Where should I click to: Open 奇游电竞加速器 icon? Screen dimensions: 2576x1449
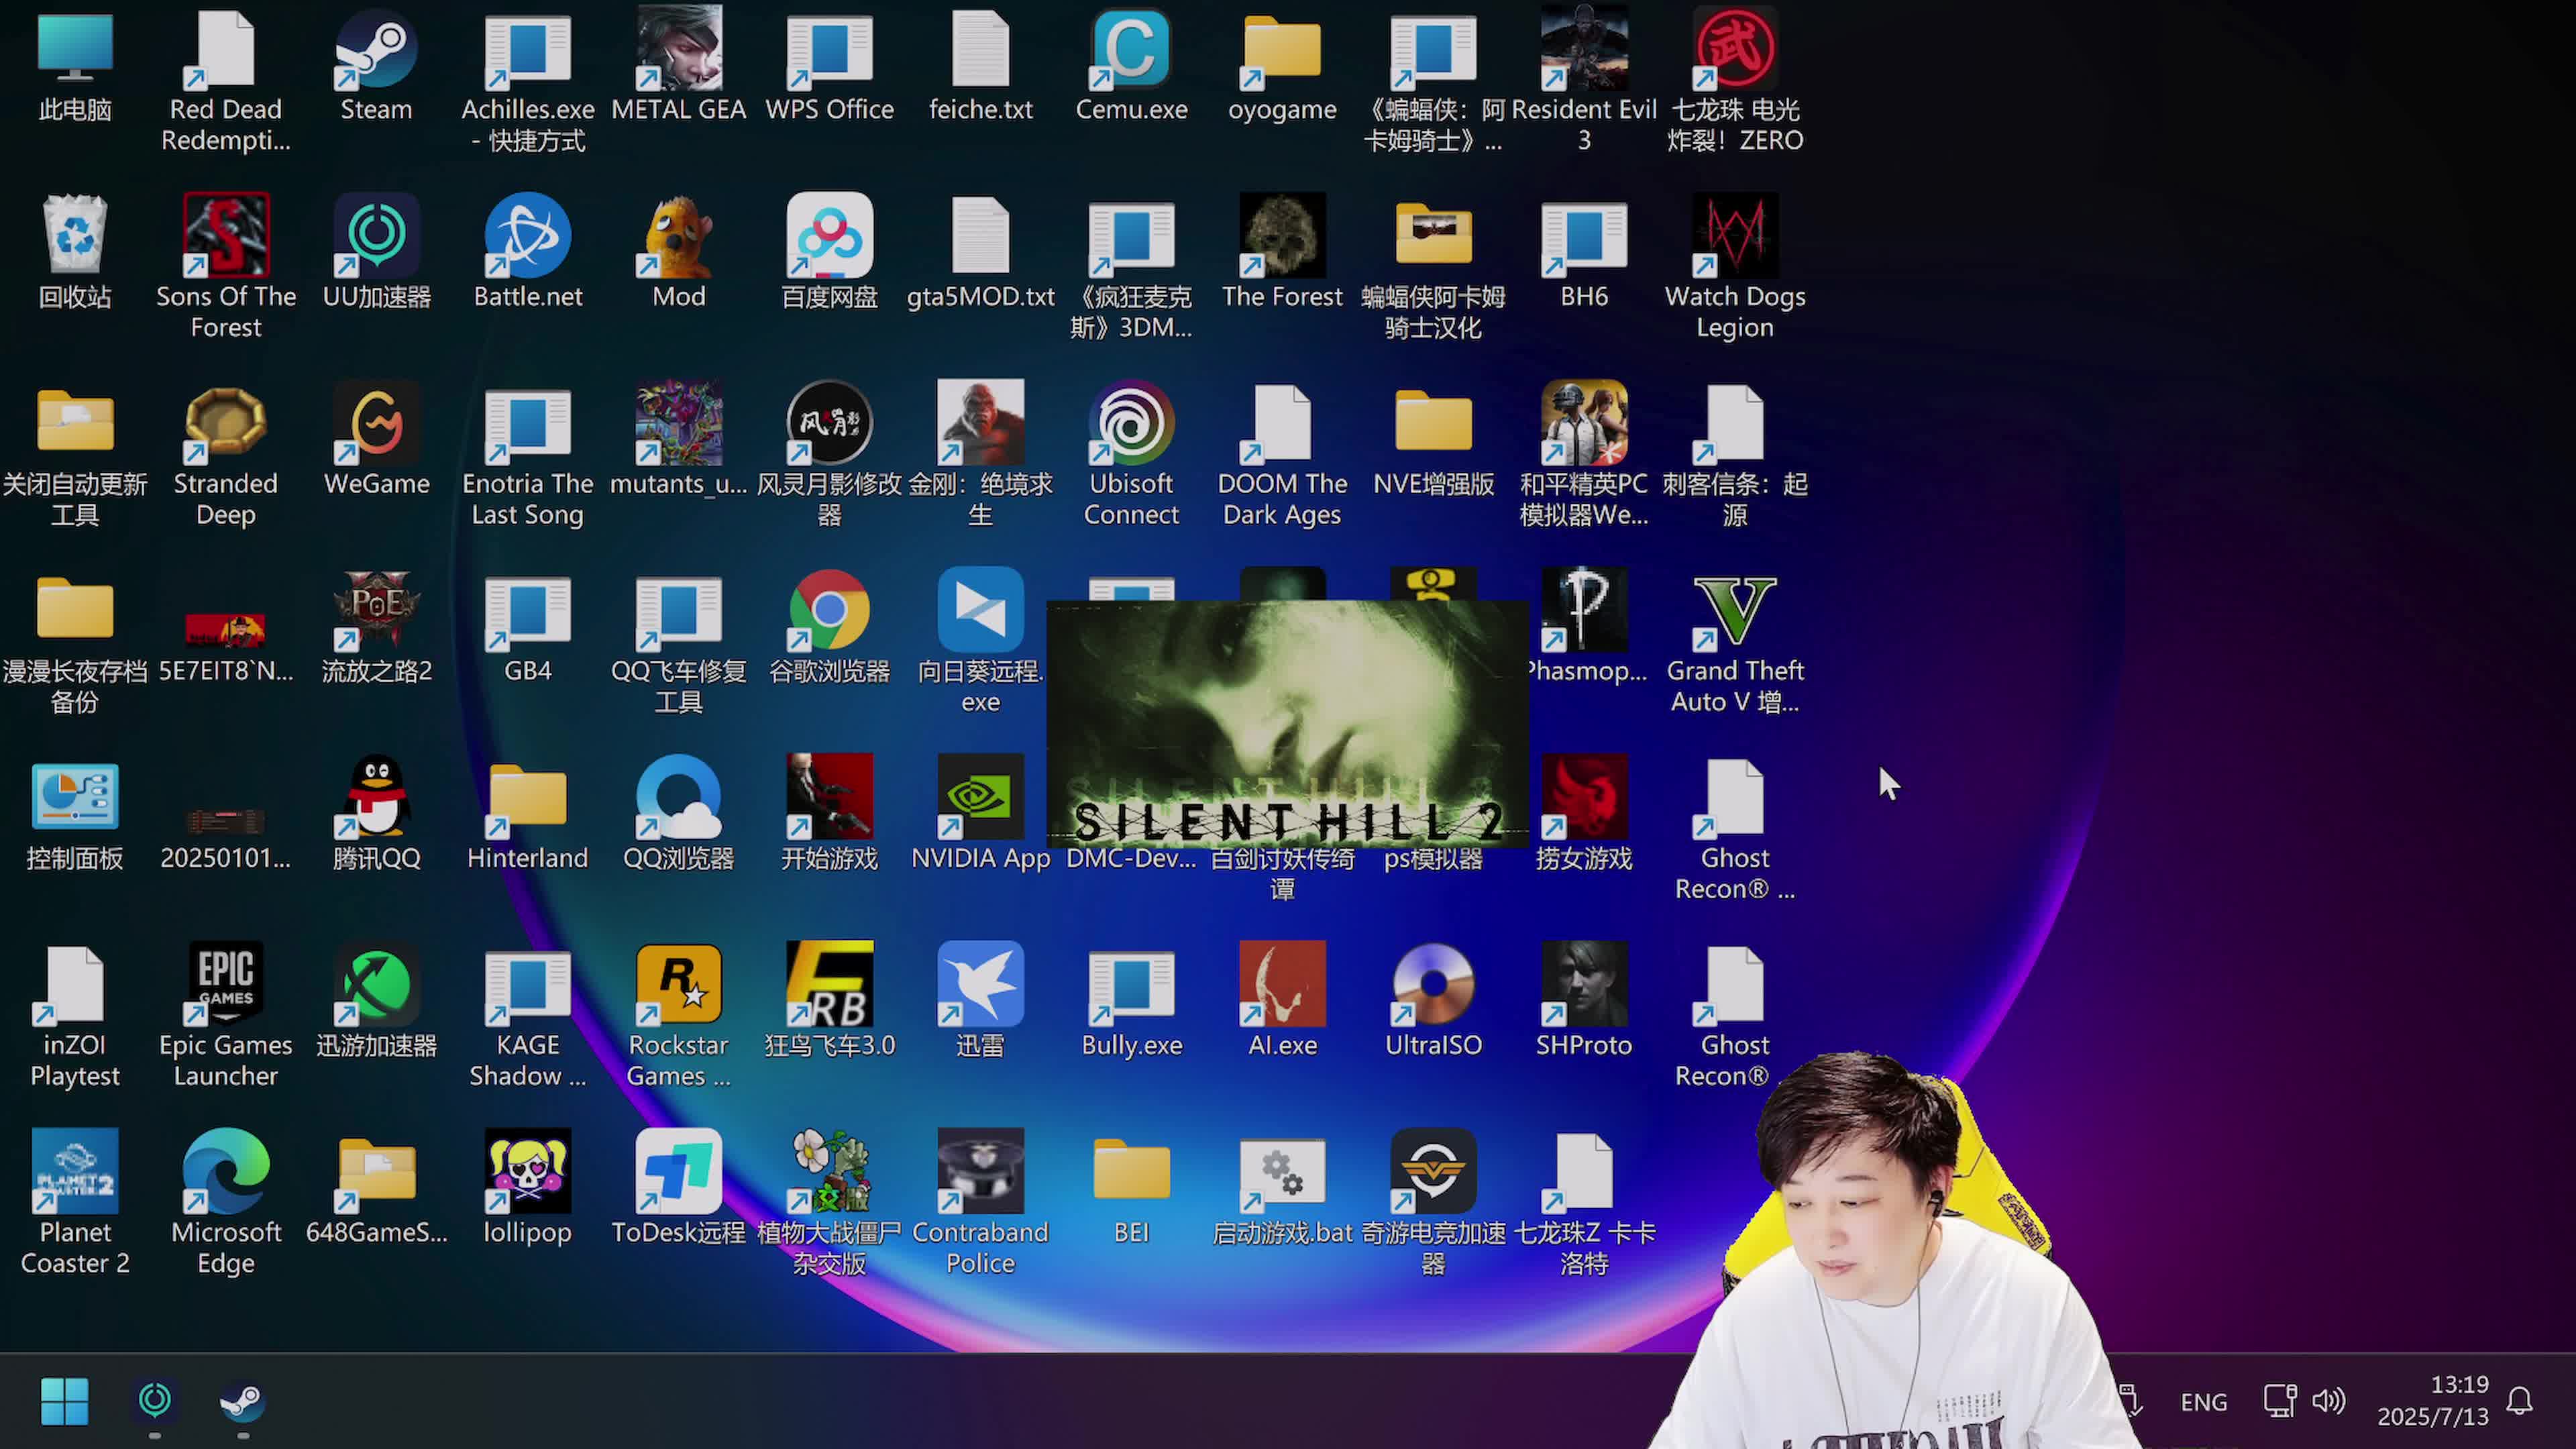1433,1203
